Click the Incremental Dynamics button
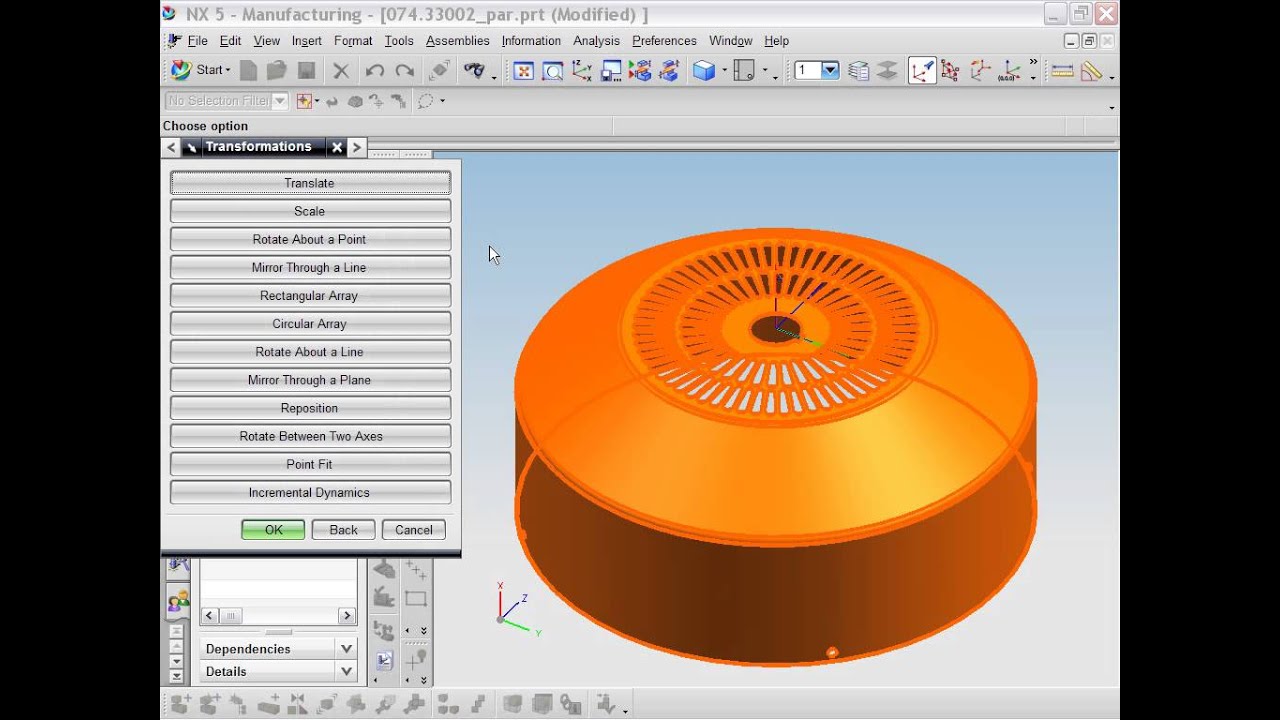Viewport: 1280px width, 720px height. 310,492
